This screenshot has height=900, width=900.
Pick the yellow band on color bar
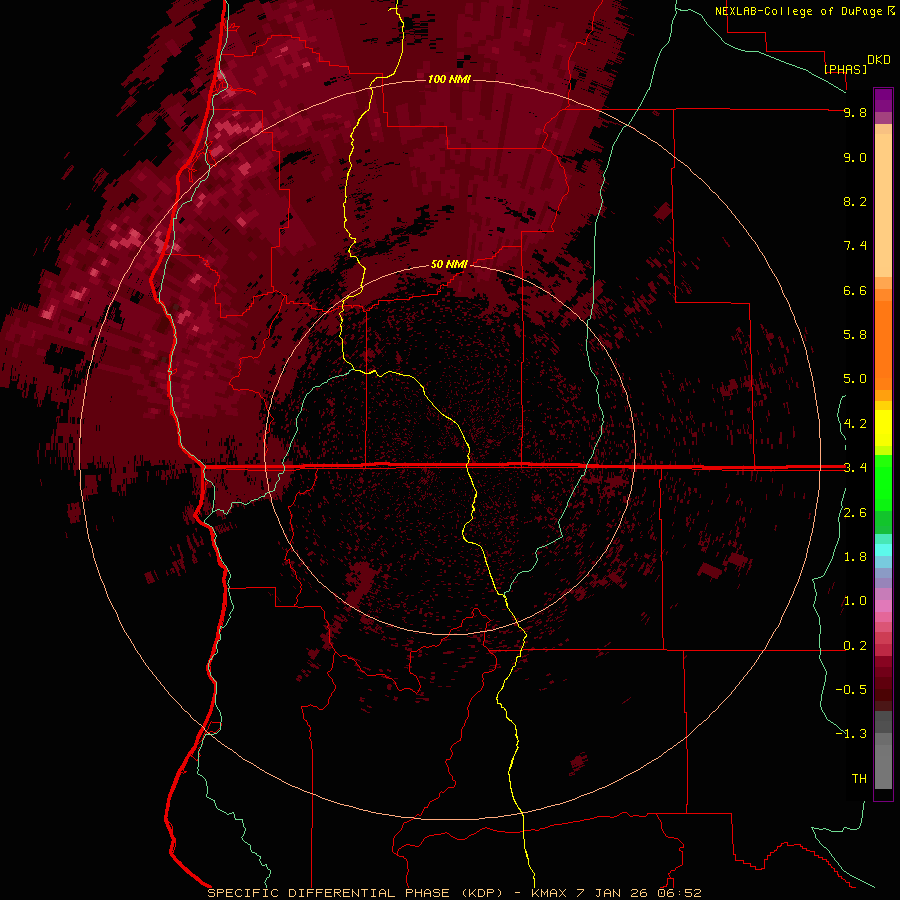(x=883, y=428)
